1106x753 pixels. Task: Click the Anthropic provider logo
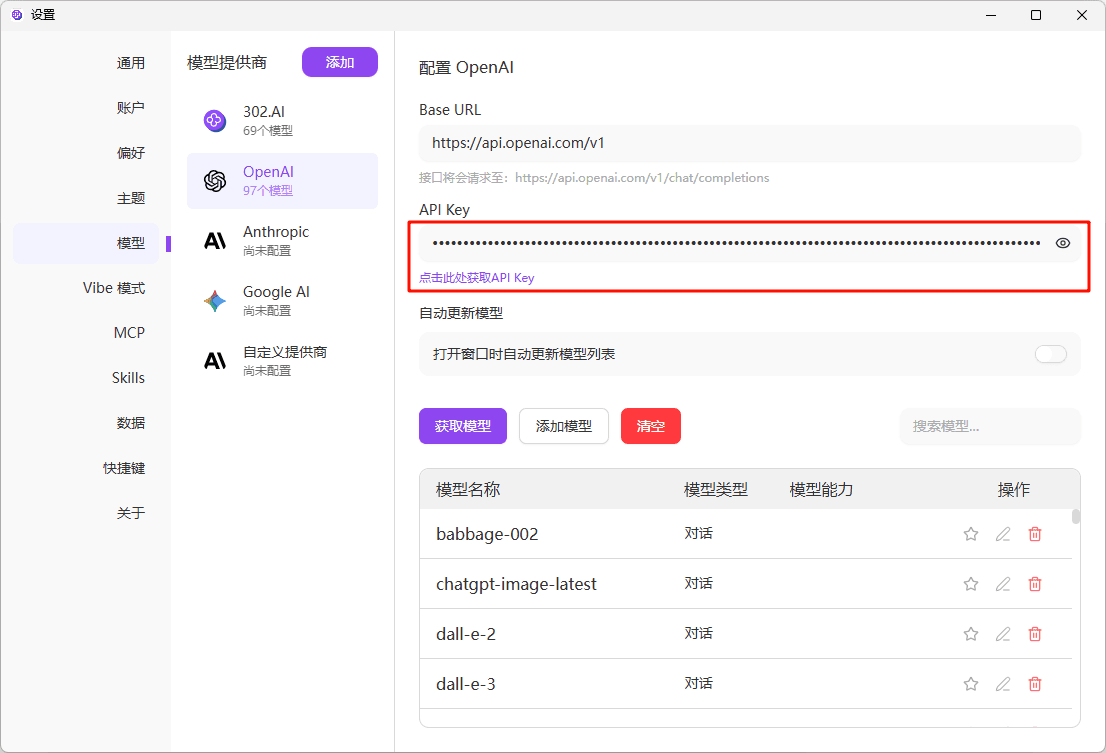pos(215,241)
